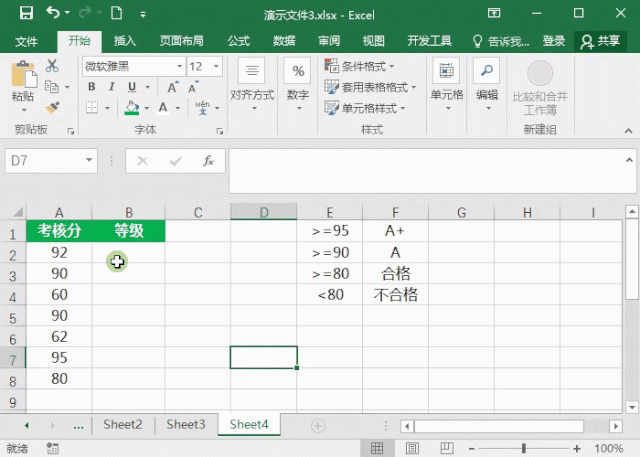
Task: Apply cell borders icon
Action: [92, 108]
